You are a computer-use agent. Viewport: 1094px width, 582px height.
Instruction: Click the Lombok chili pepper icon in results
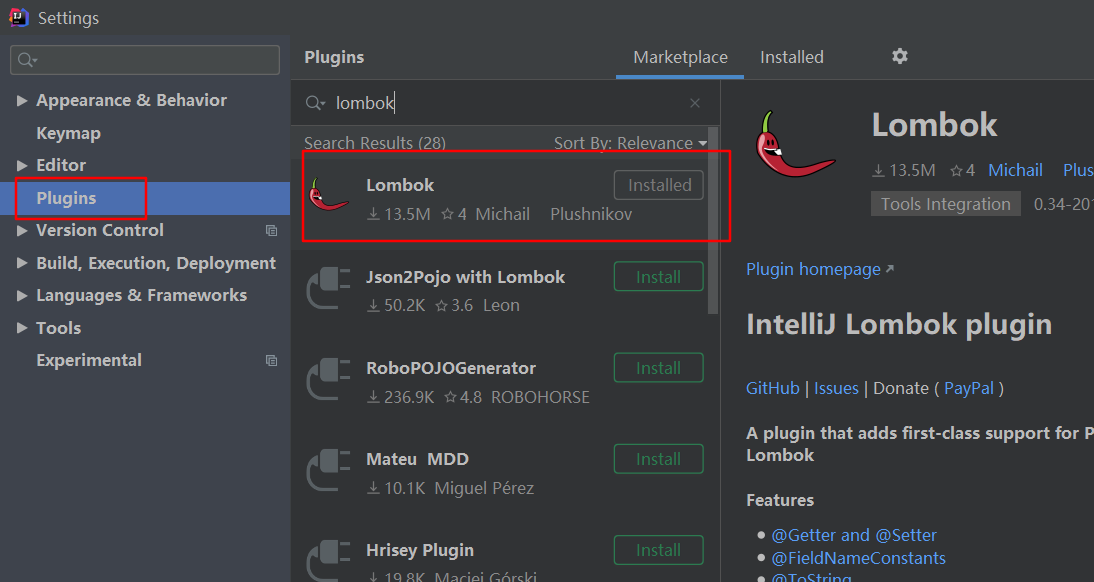tap(329, 195)
